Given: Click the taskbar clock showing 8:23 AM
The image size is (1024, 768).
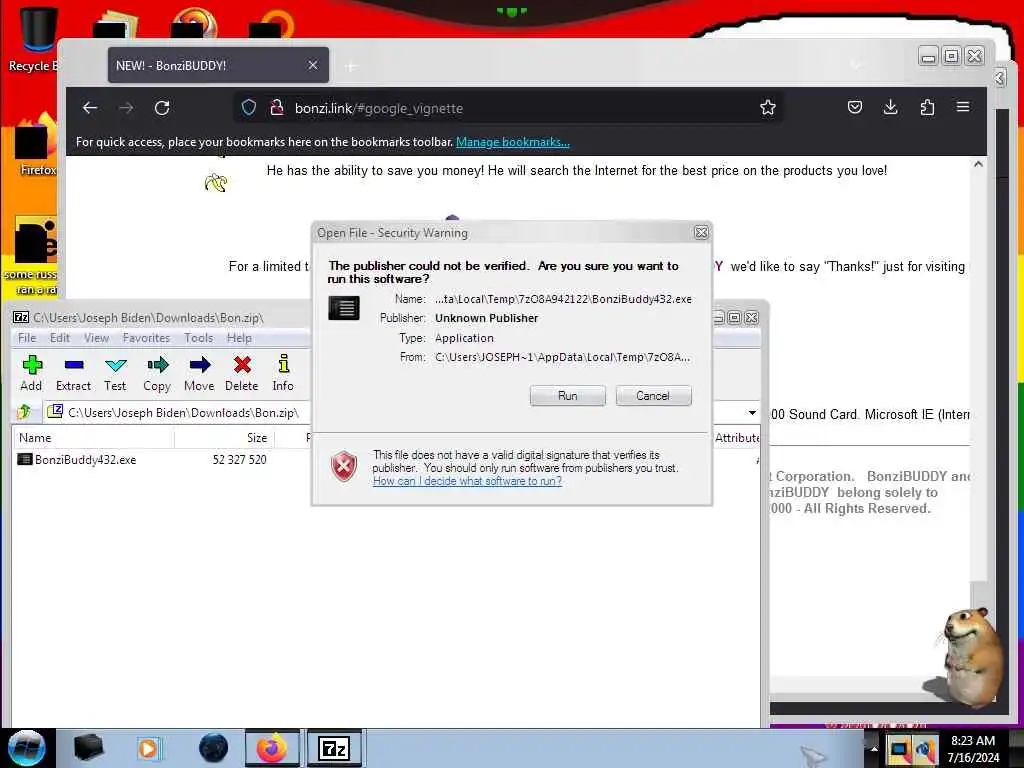Looking at the screenshot, I should click(974, 749).
